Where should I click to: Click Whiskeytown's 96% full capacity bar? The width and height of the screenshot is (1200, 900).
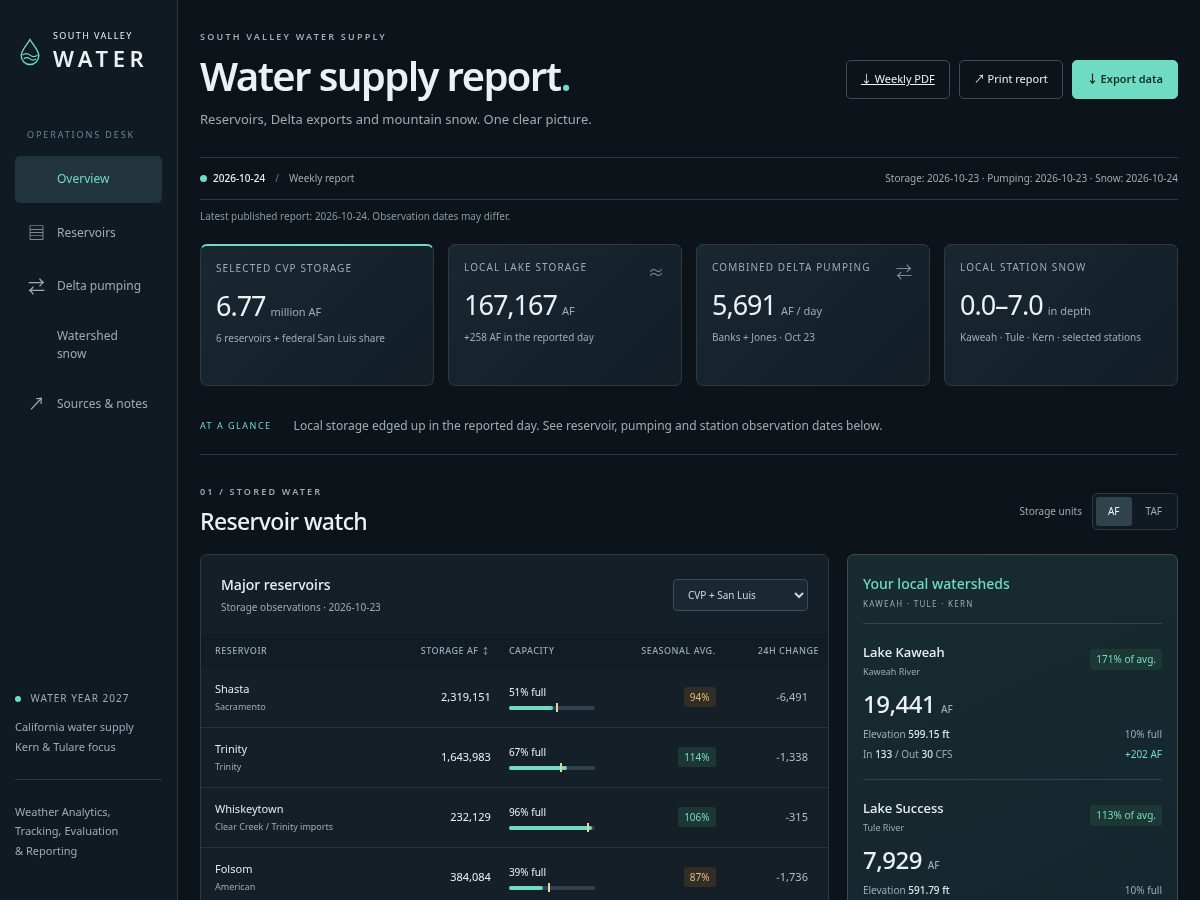tap(552, 828)
